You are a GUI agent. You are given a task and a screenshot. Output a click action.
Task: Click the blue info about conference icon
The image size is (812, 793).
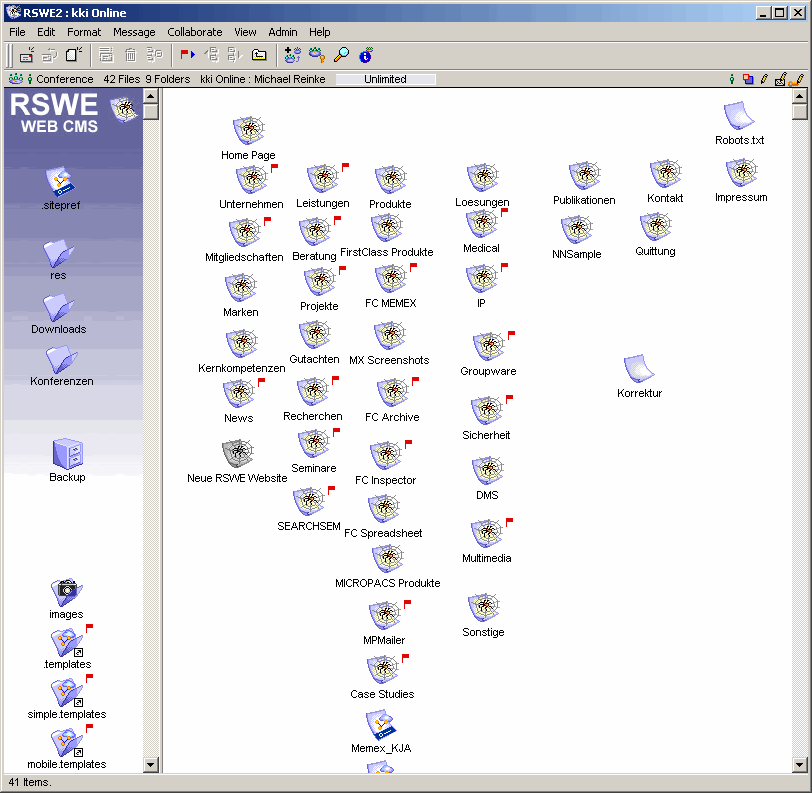tap(366, 54)
